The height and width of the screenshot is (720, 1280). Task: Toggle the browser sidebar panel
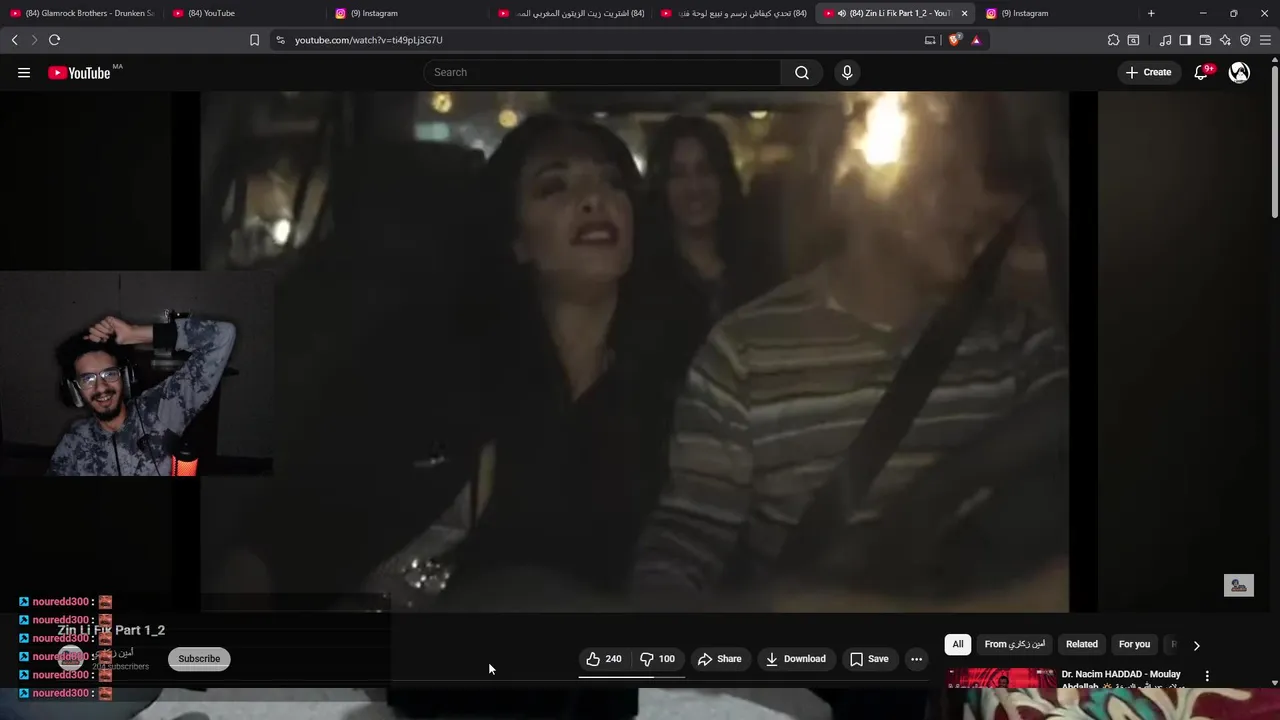point(1185,40)
